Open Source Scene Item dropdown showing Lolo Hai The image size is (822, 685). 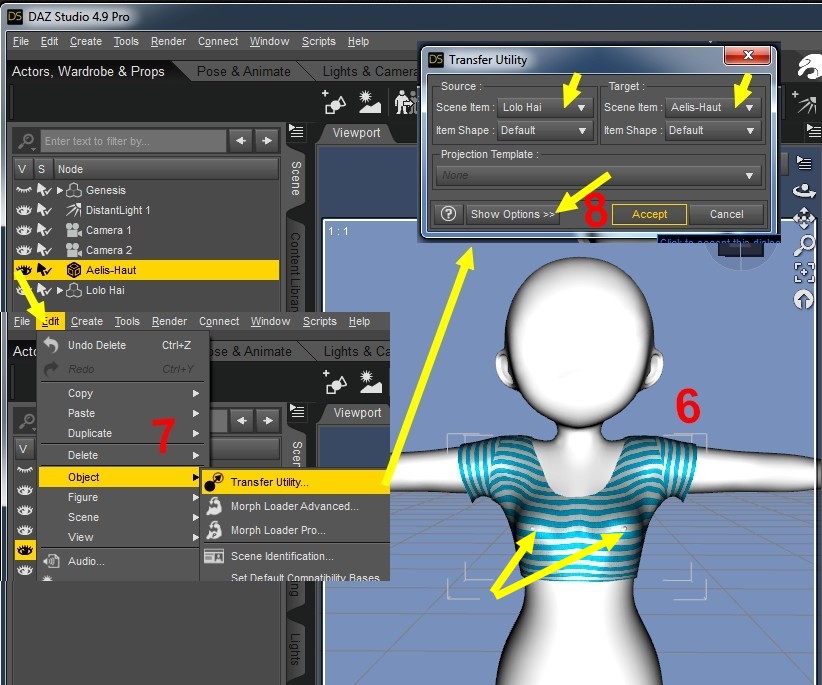point(545,107)
